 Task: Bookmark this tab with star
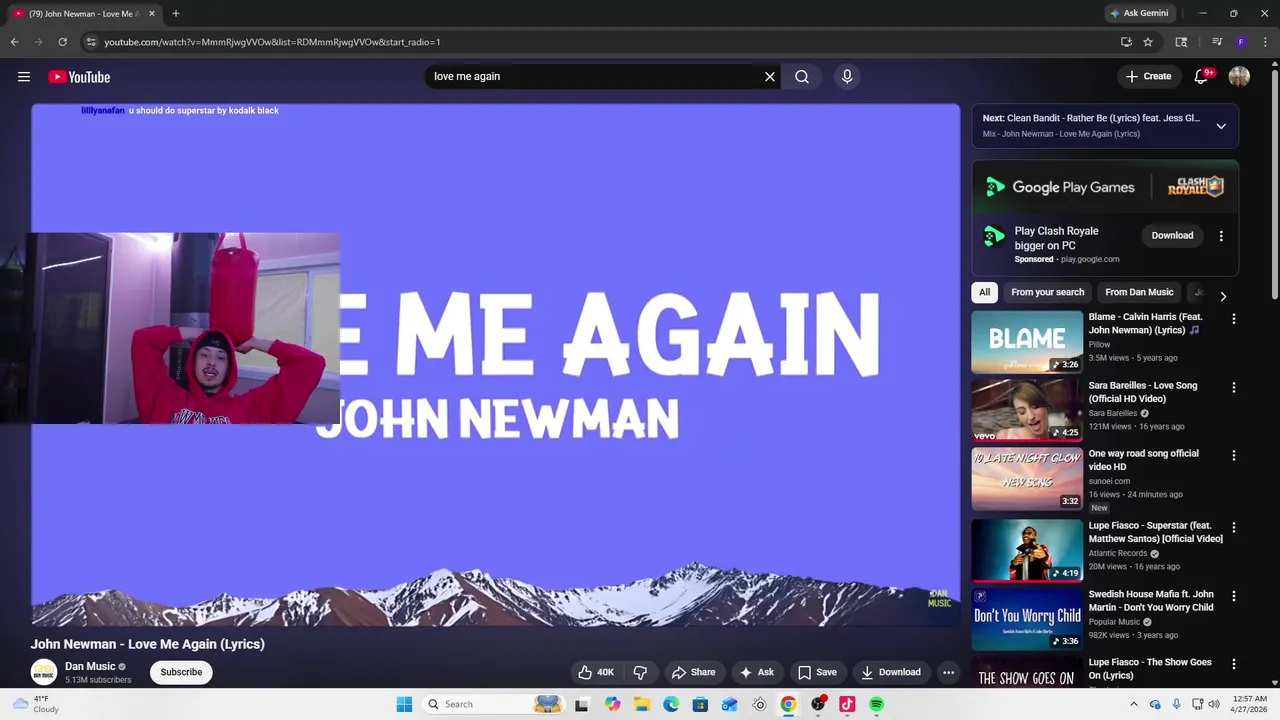click(x=1148, y=42)
